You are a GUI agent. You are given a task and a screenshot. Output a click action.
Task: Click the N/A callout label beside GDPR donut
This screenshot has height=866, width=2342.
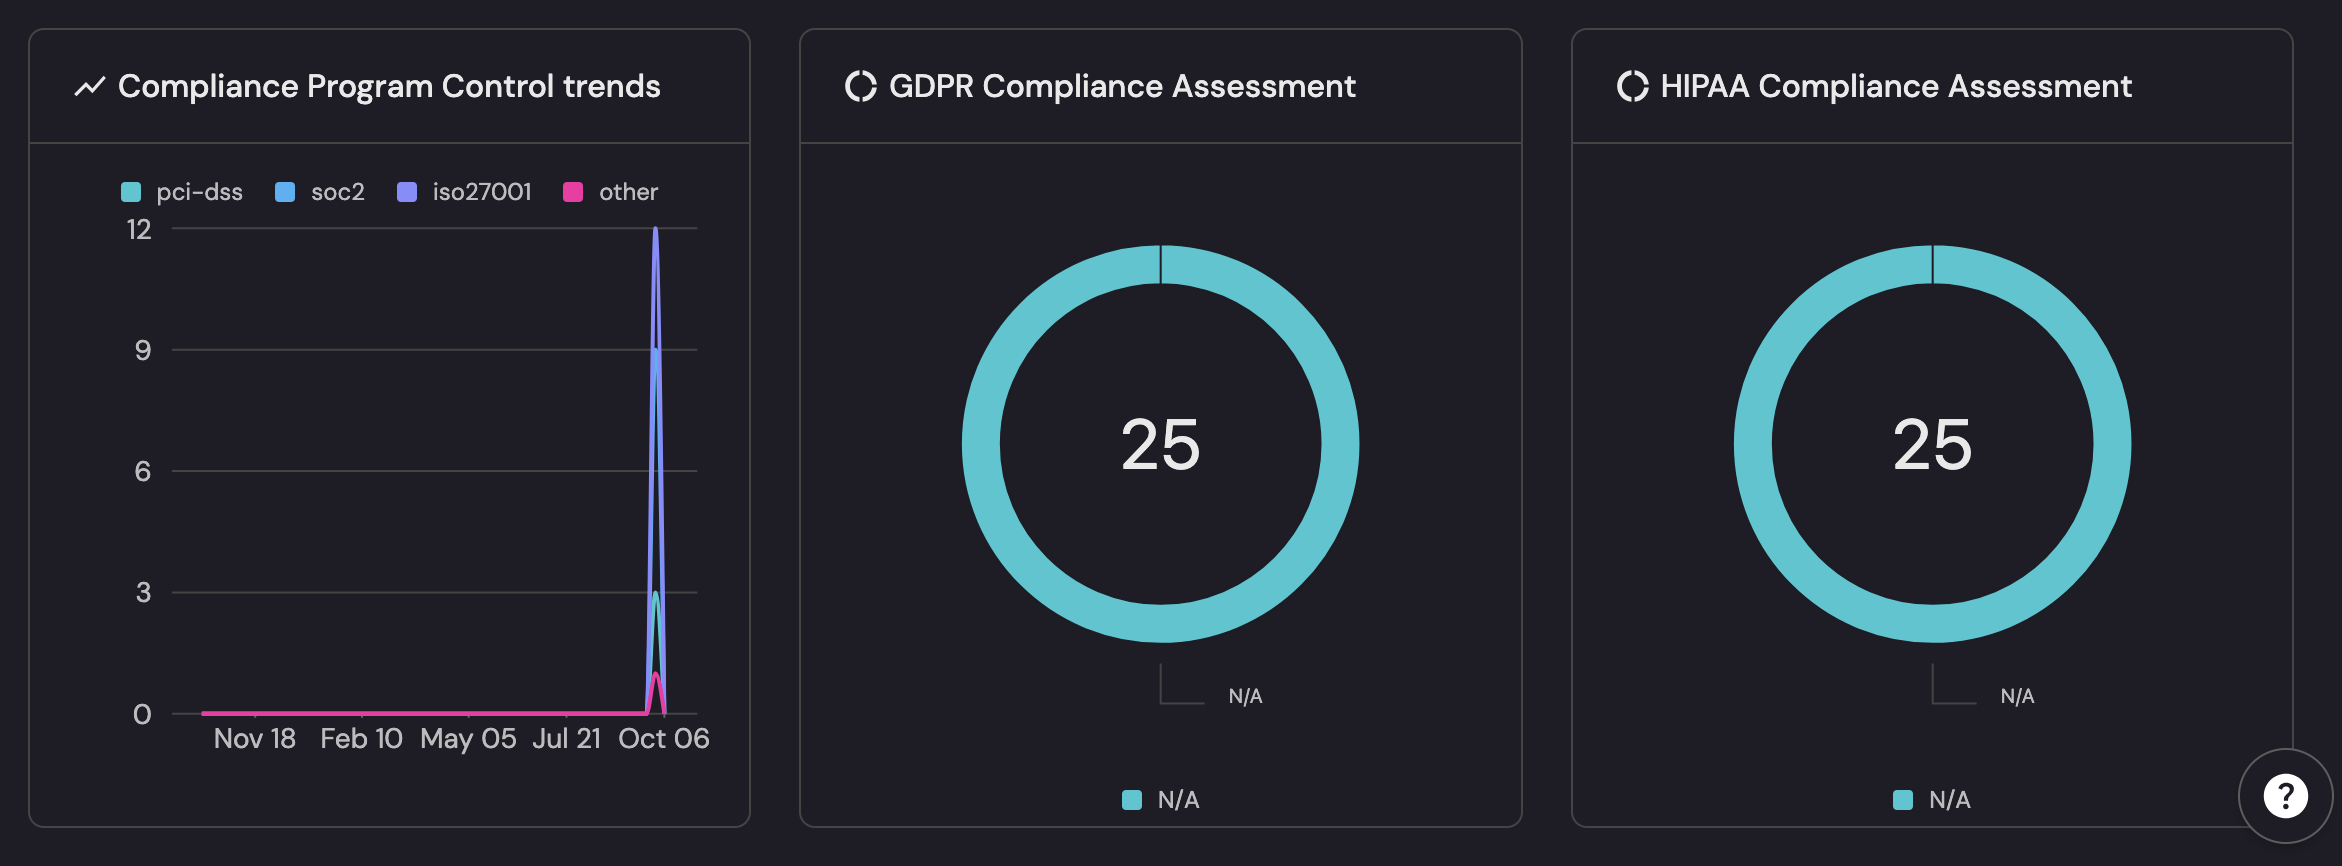(1245, 696)
